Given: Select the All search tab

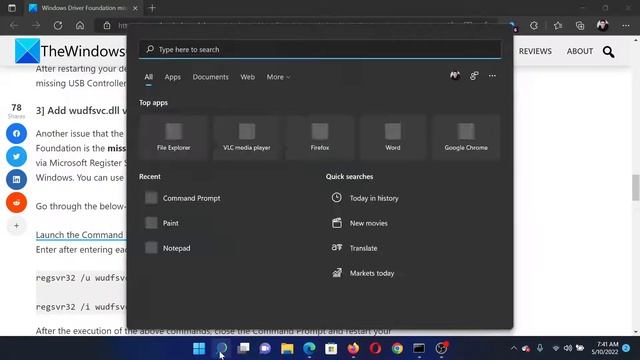Looking at the screenshot, I should [149, 77].
